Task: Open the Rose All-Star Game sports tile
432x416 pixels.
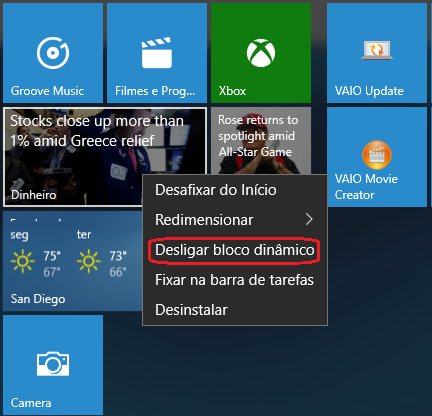Action: (261, 141)
